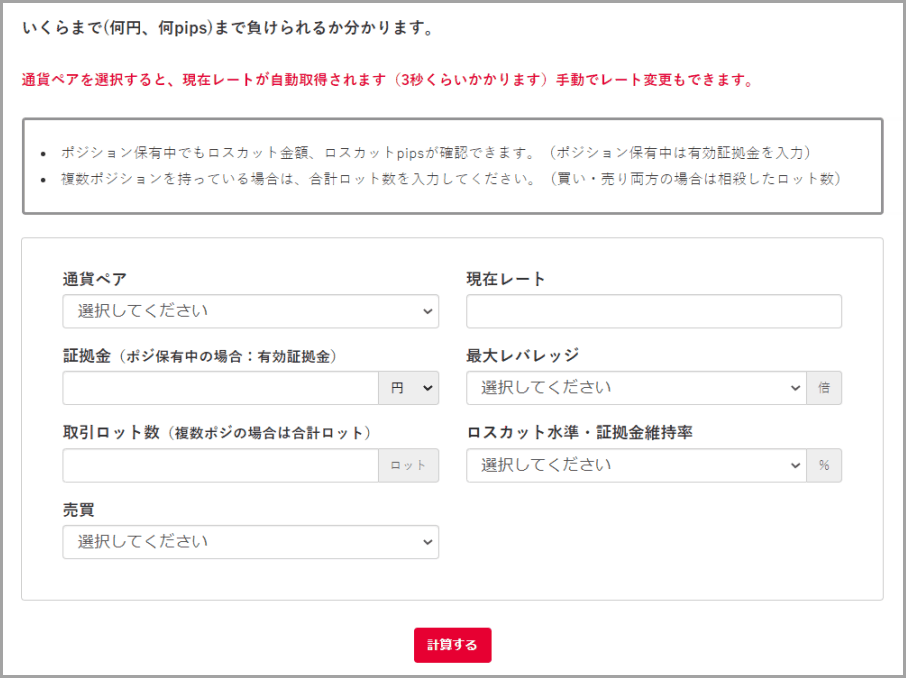Image resolution: width=906 pixels, height=678 pixels.
Task: Click the 売買 field label
Action: pyautogui.click(x=78, y=510)
